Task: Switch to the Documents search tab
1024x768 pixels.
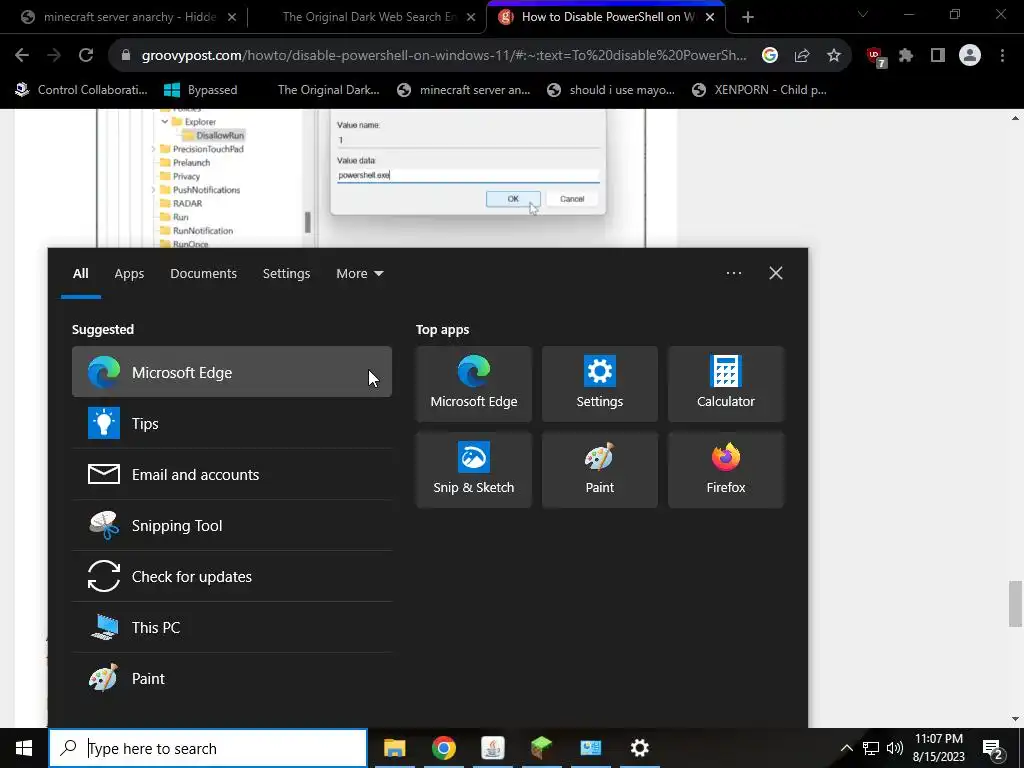Action: pos(203,274)
